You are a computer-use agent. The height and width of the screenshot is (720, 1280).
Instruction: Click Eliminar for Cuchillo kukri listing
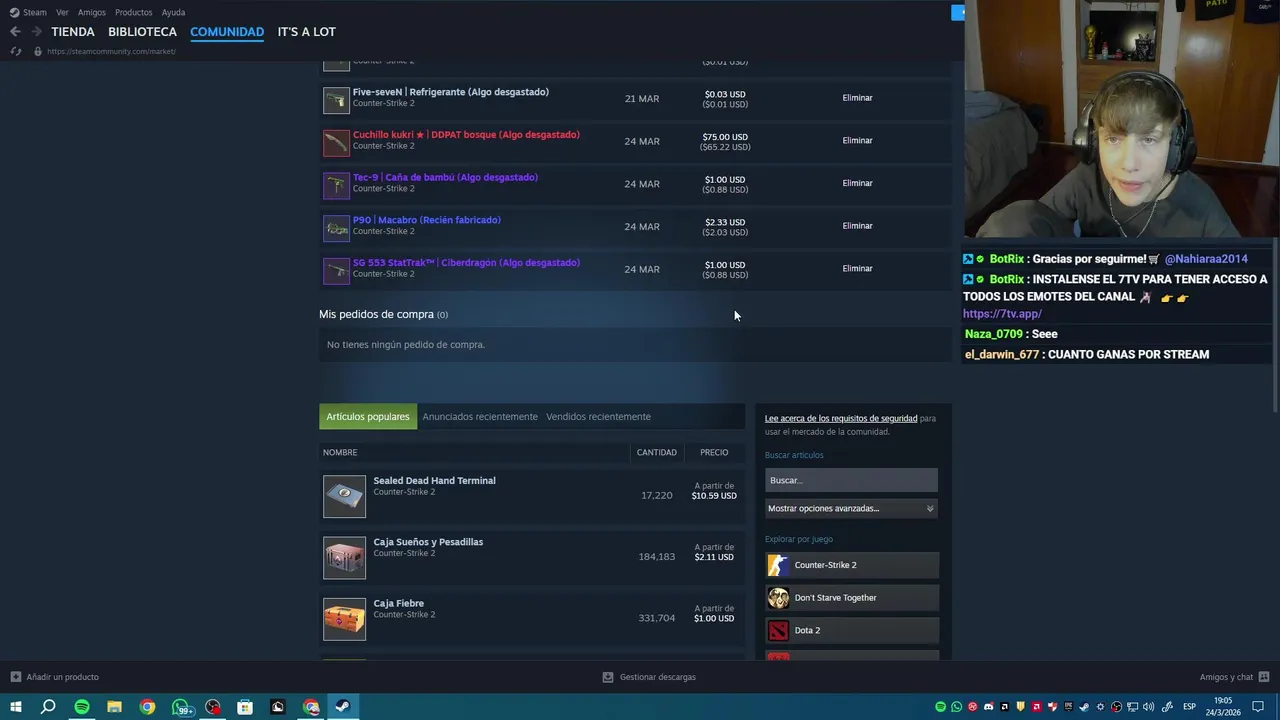[x=857, y=141]
